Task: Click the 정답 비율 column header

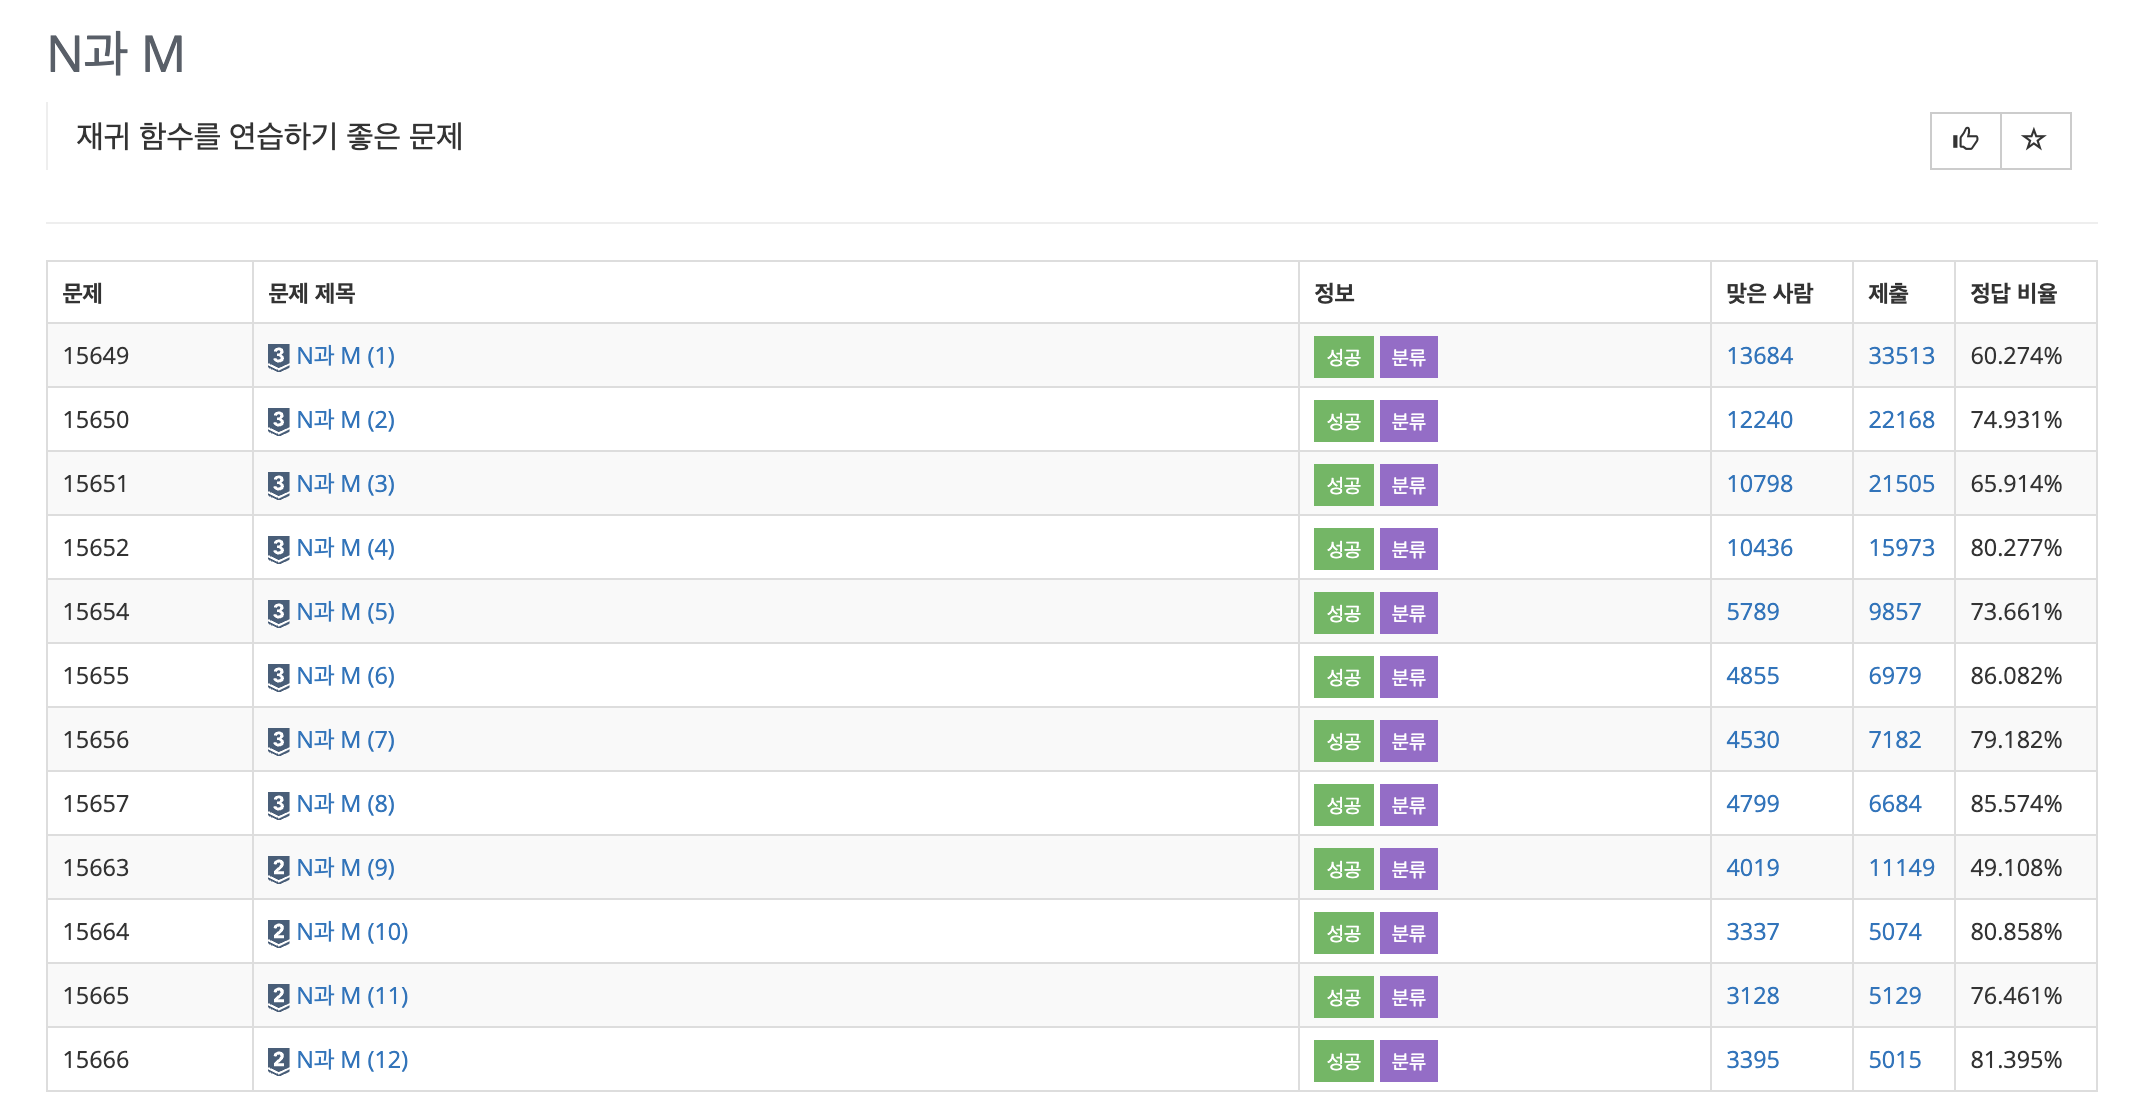Action: coord(2013,293)
